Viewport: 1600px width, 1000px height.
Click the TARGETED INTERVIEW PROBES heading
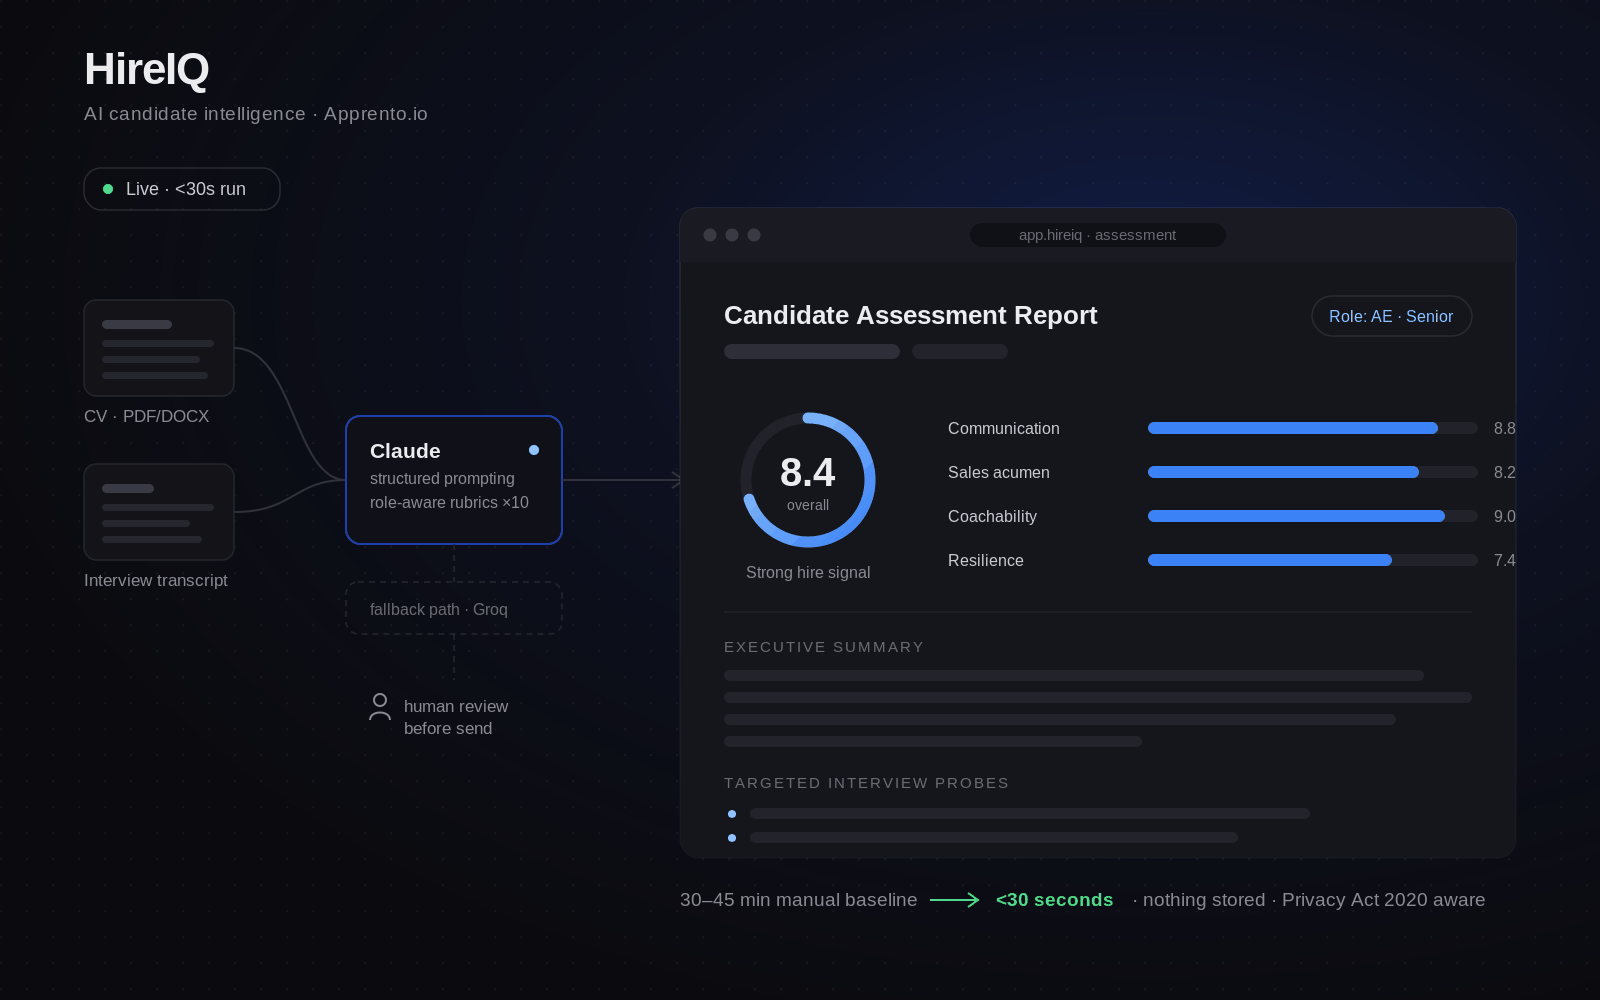[867, 783]
